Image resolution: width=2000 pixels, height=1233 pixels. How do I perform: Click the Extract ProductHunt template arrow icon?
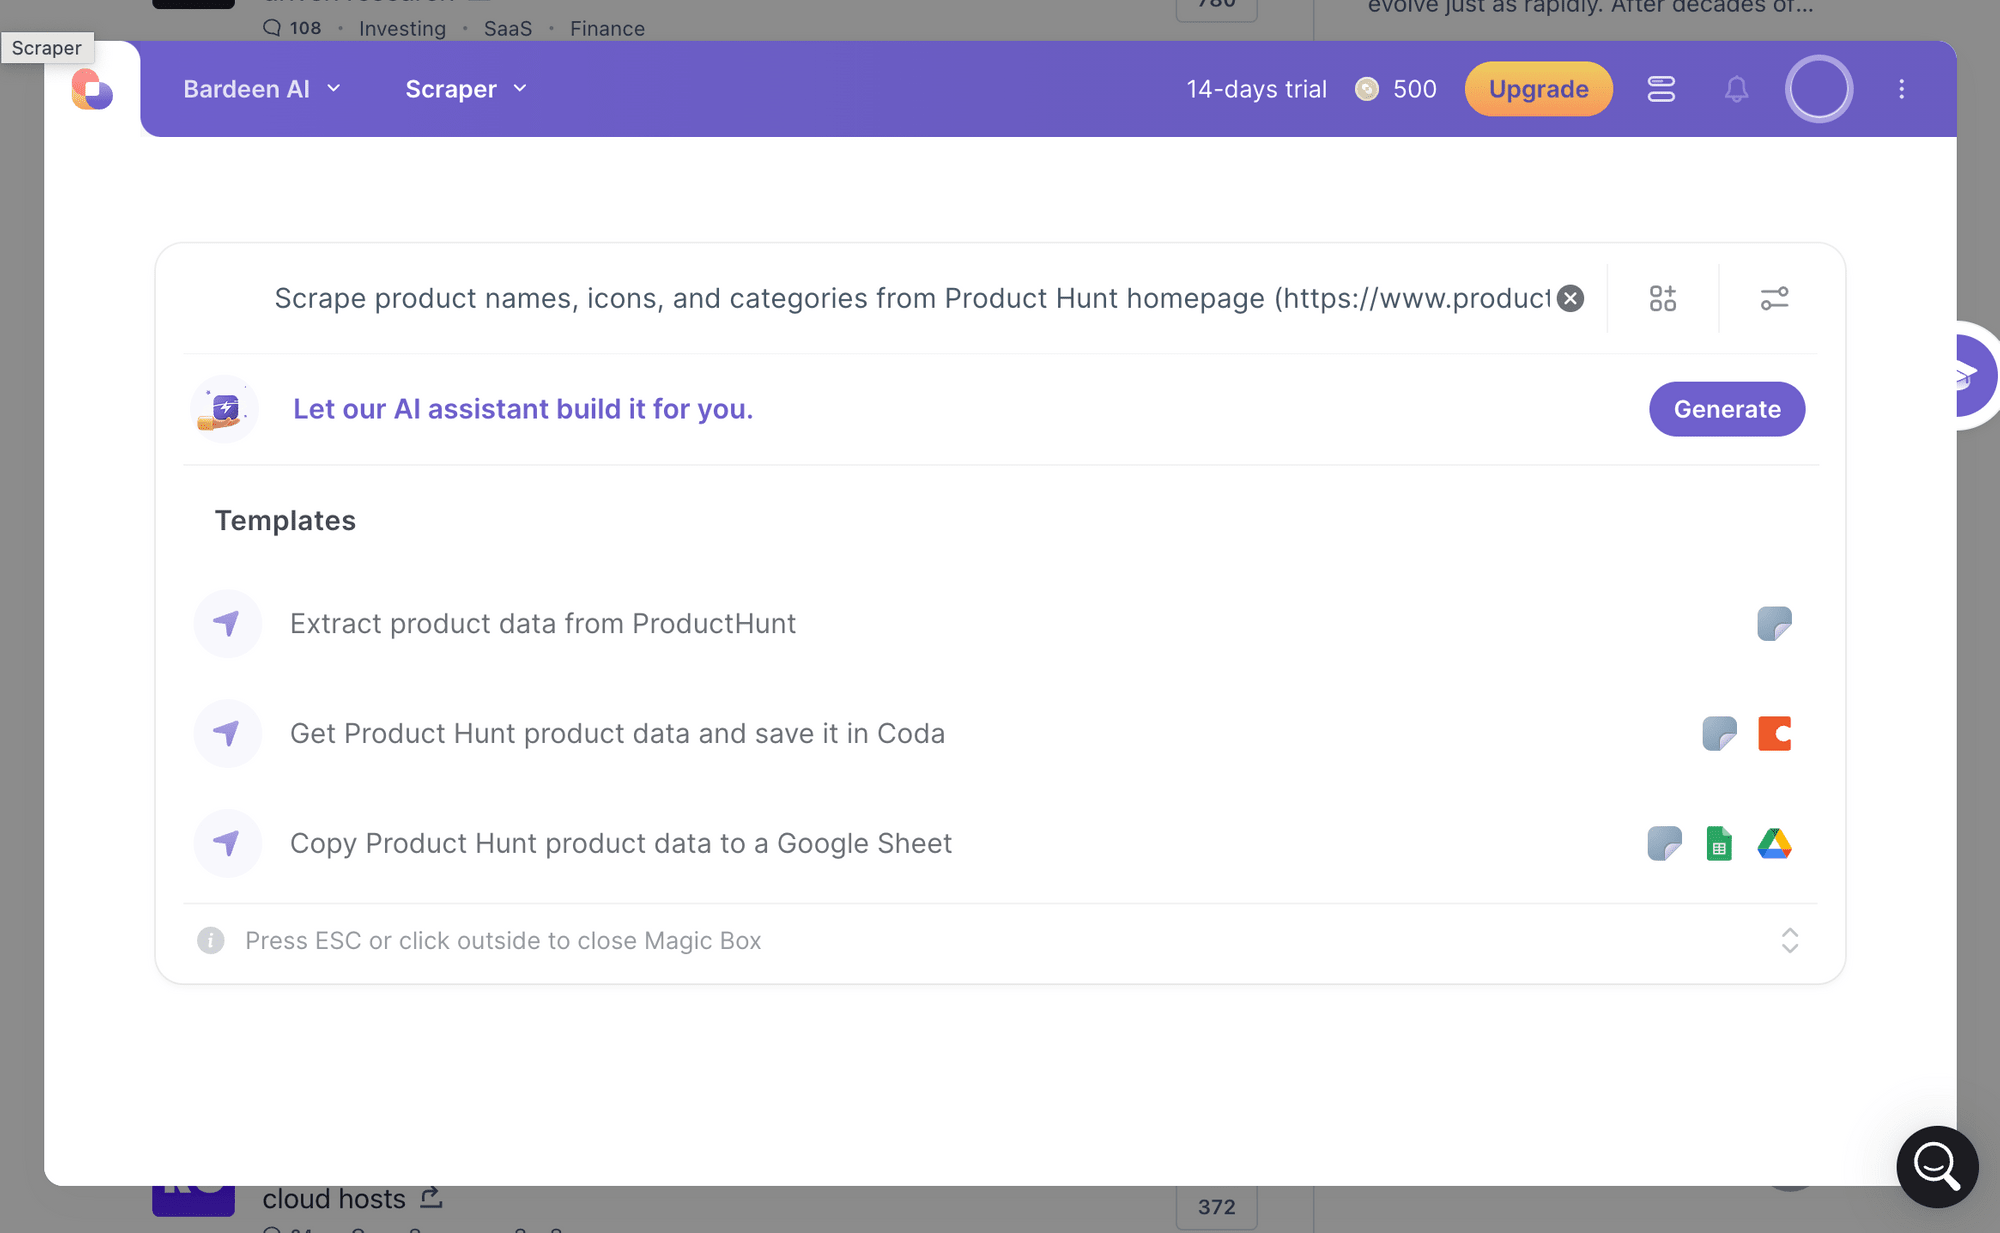coord(224,623)
